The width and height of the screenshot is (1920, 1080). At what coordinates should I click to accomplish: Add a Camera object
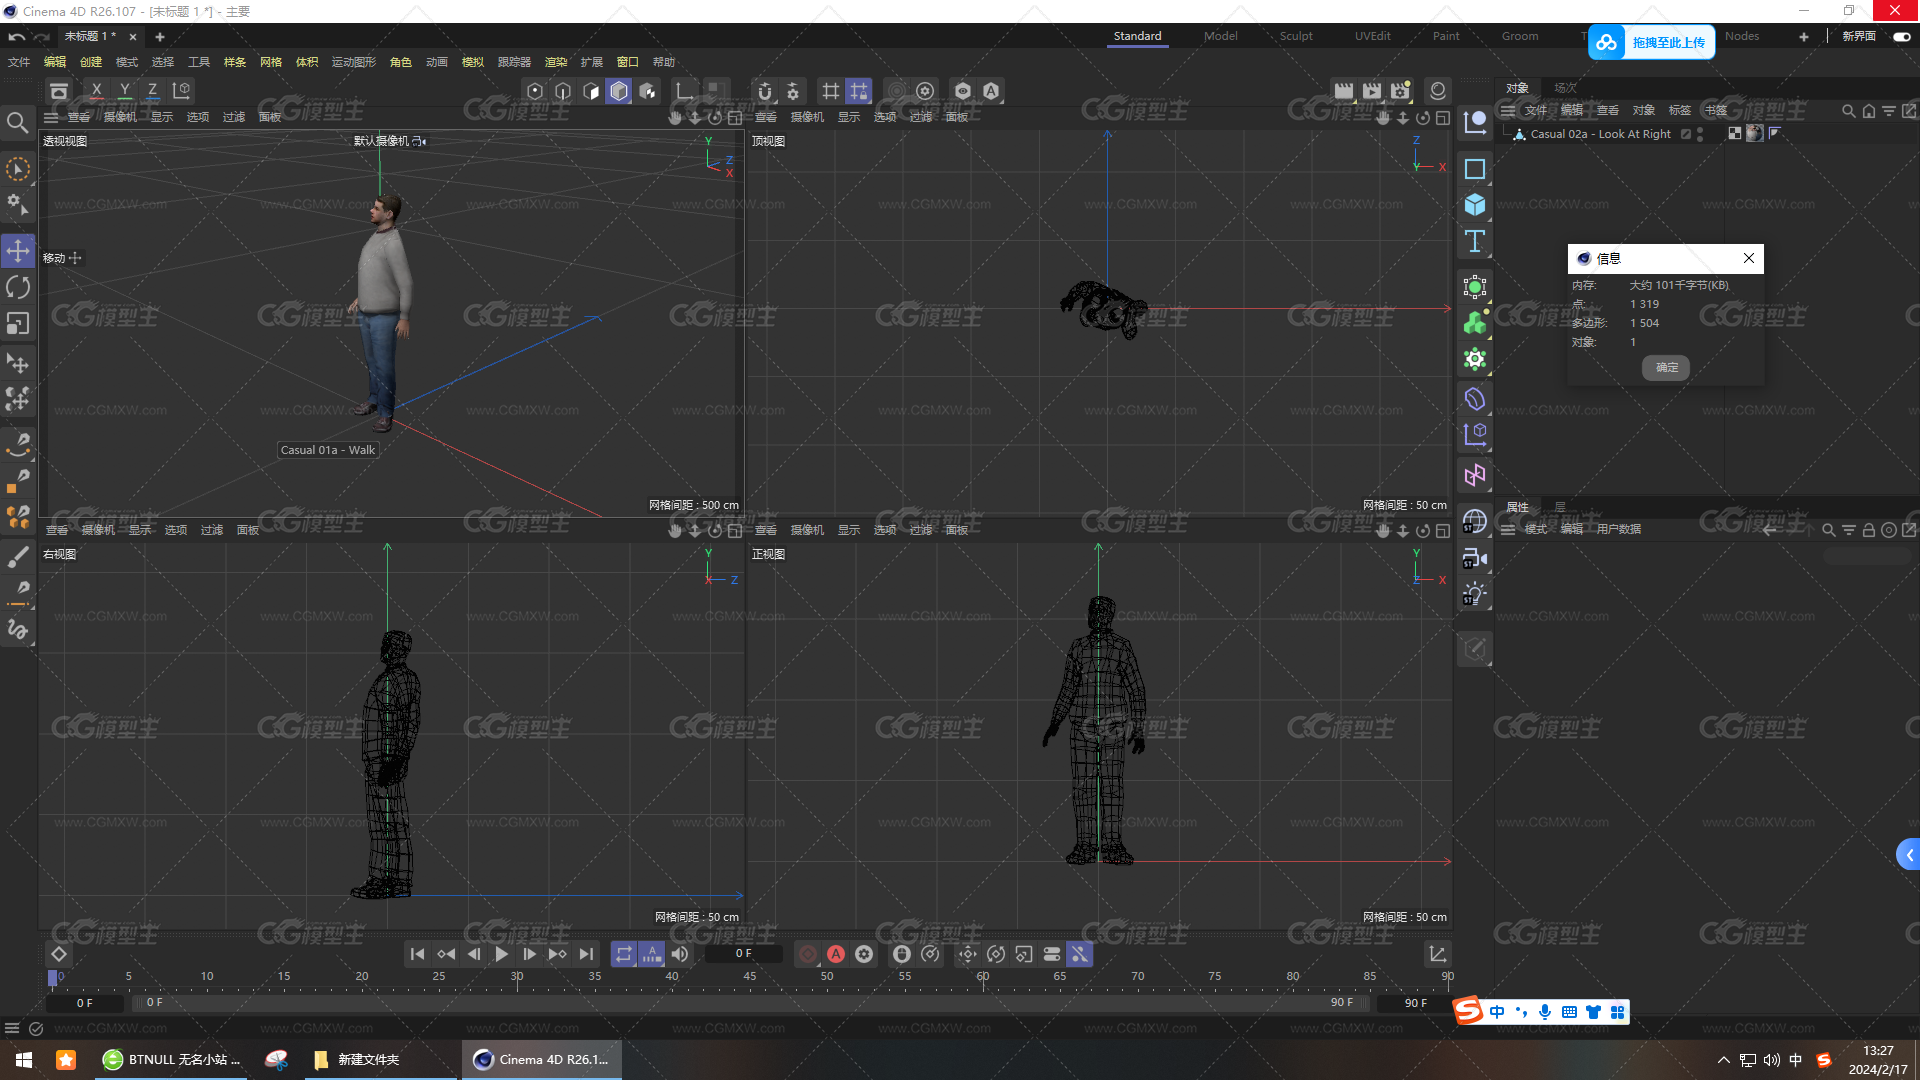[x=1475, y=558]
